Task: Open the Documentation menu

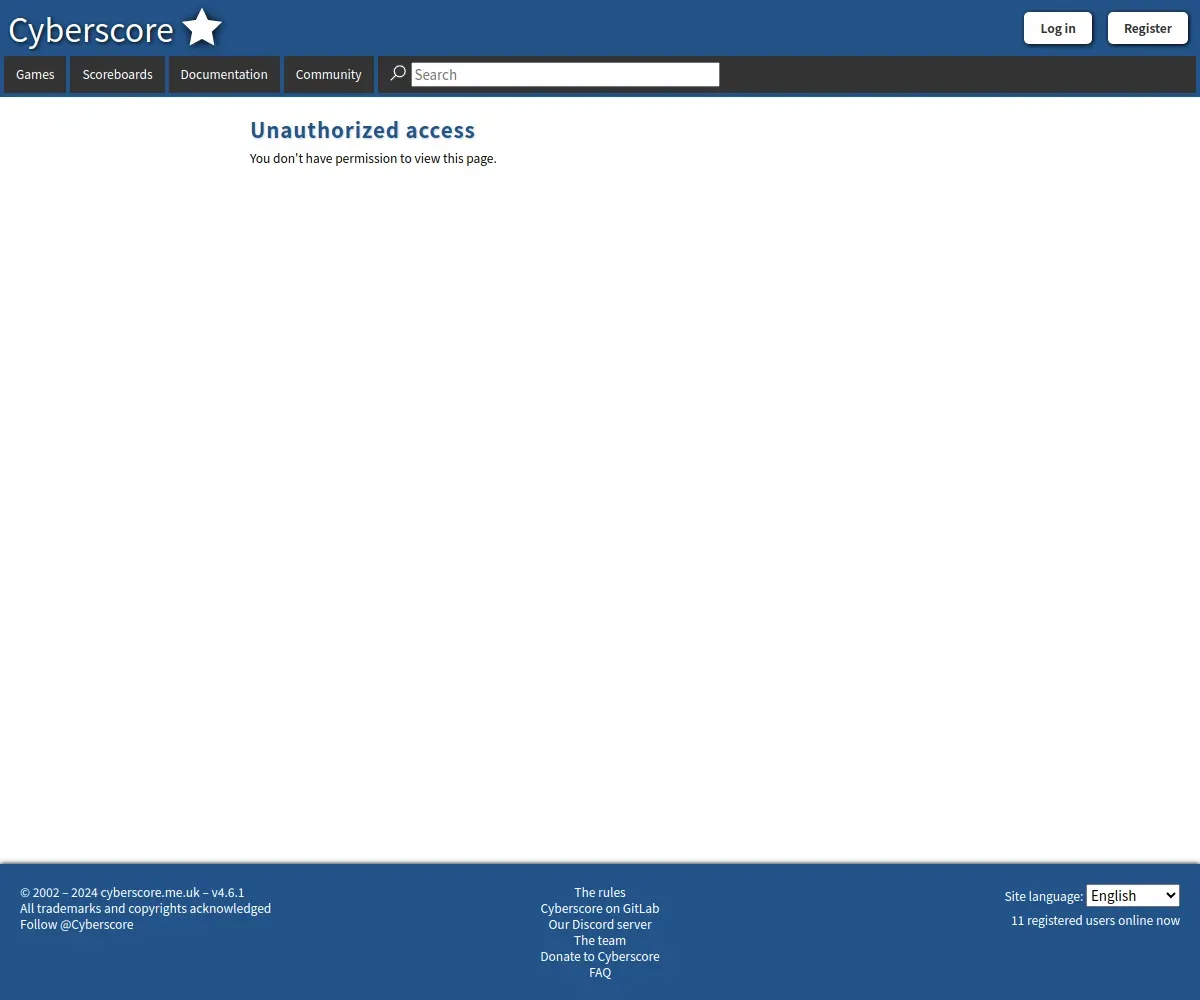Action: [224, 75]
